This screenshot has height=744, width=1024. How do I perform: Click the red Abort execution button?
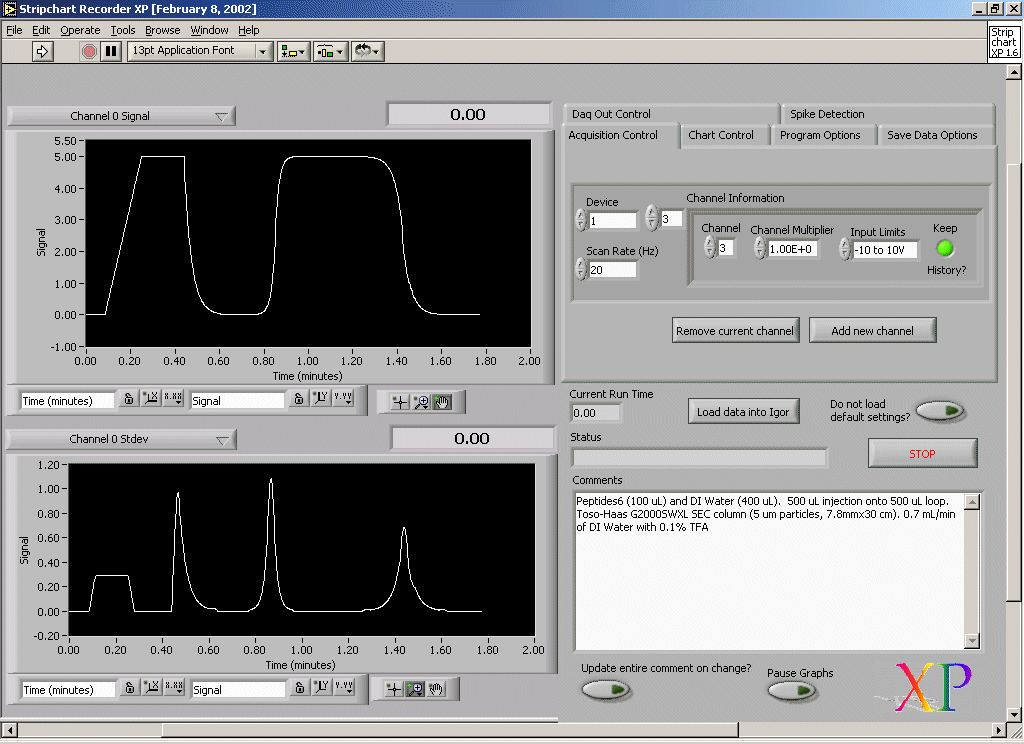[89, 51]
